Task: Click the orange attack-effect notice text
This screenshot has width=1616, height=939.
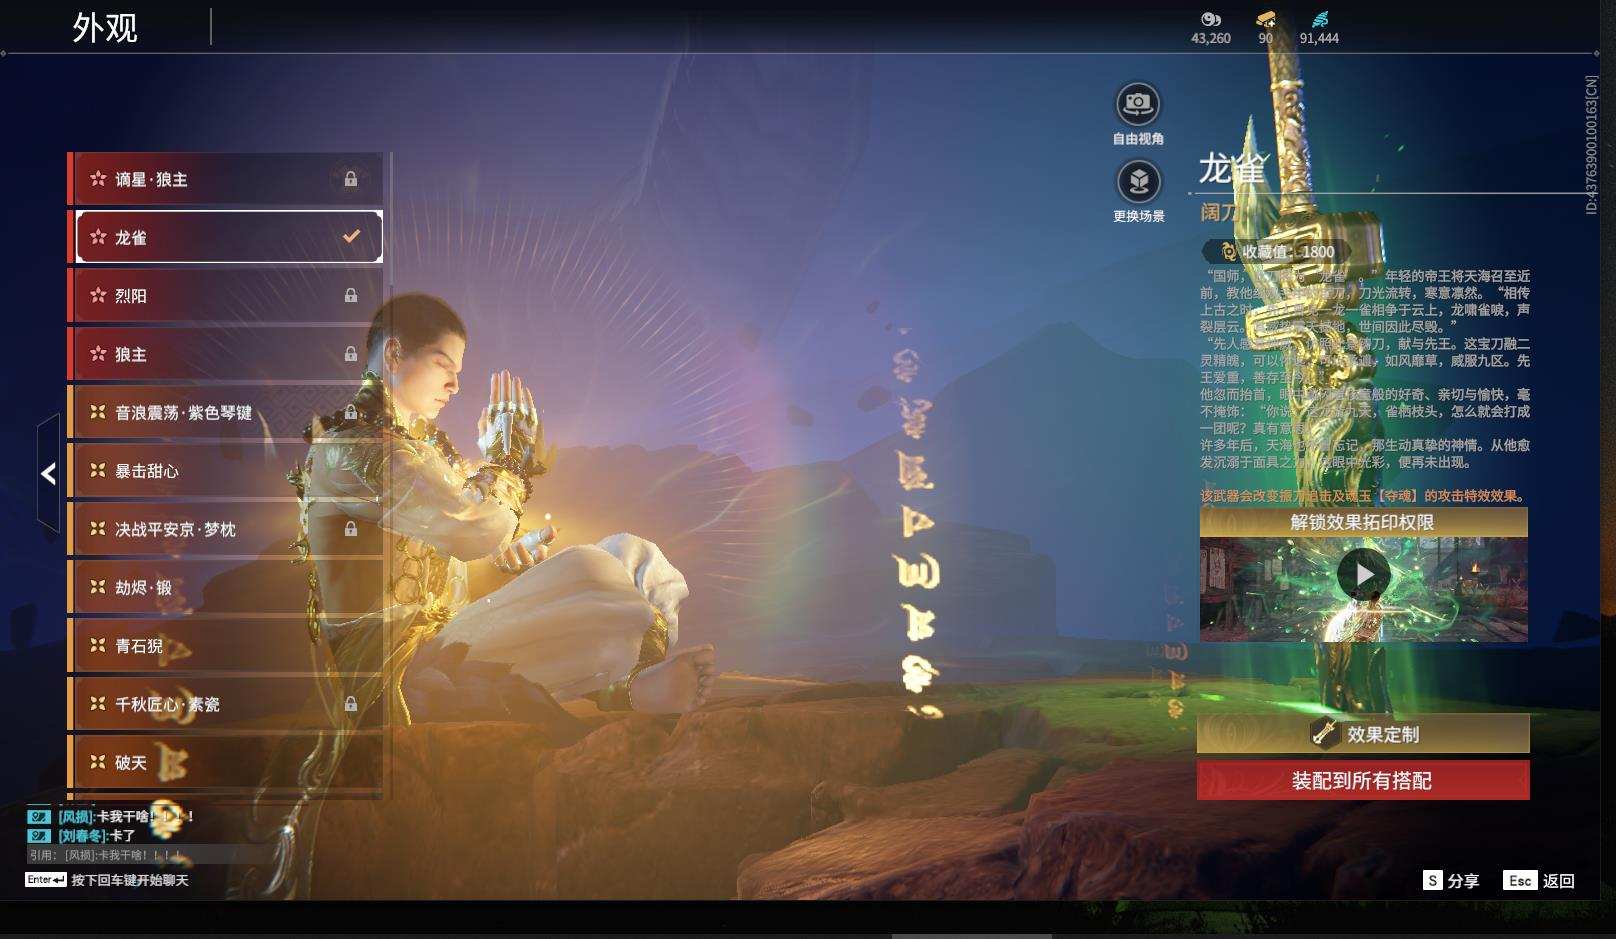Action: [1364, 496]
